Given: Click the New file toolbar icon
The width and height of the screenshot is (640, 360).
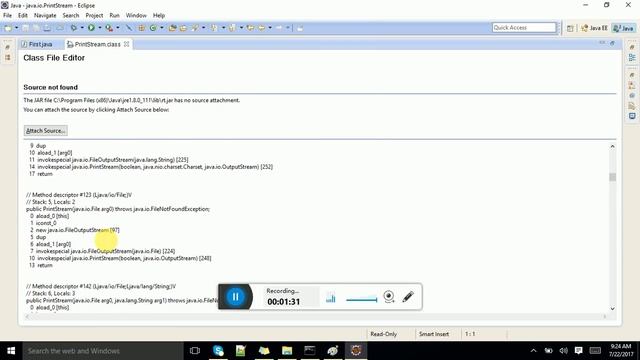Looking at the screenshot, I should (8, 28).
